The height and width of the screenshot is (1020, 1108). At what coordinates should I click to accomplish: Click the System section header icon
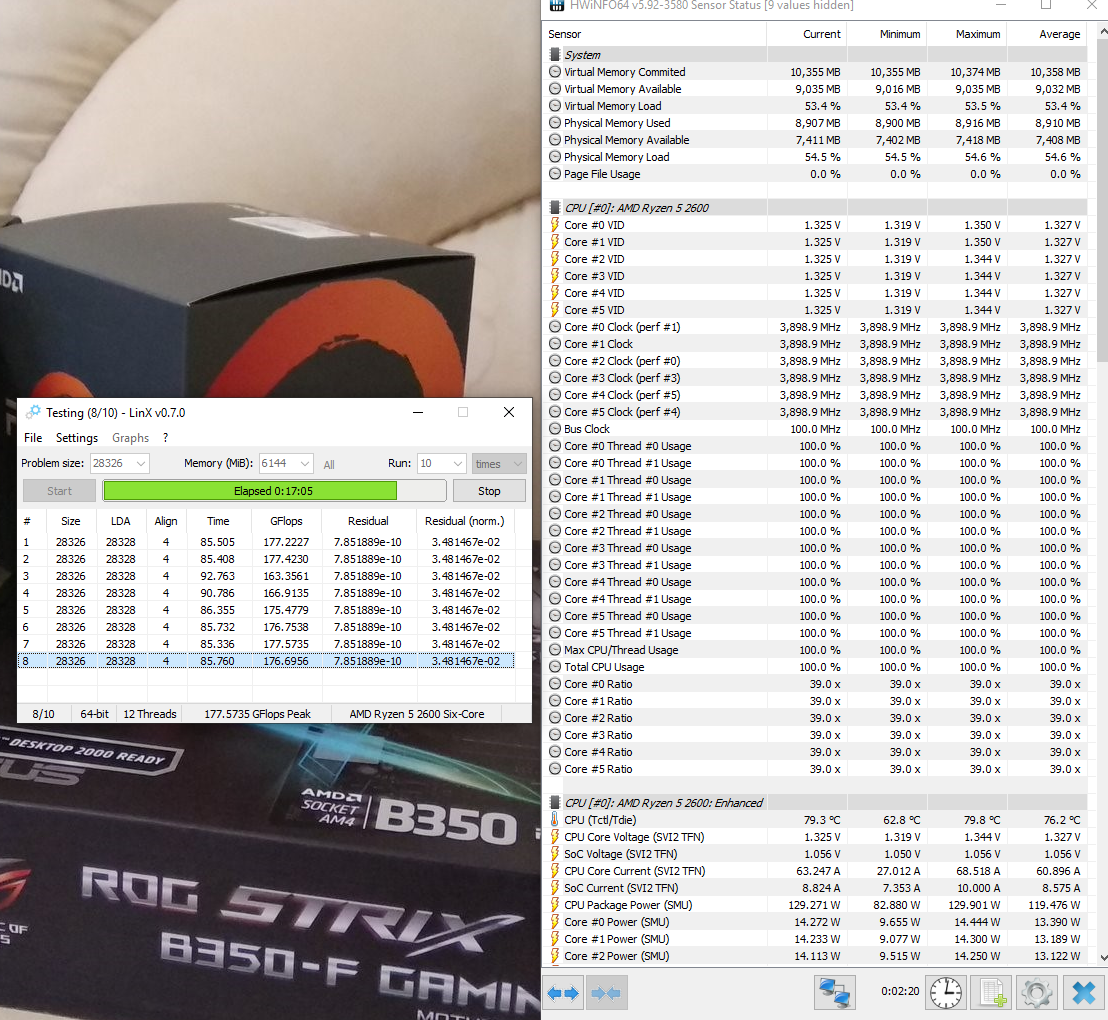(555, 54)
